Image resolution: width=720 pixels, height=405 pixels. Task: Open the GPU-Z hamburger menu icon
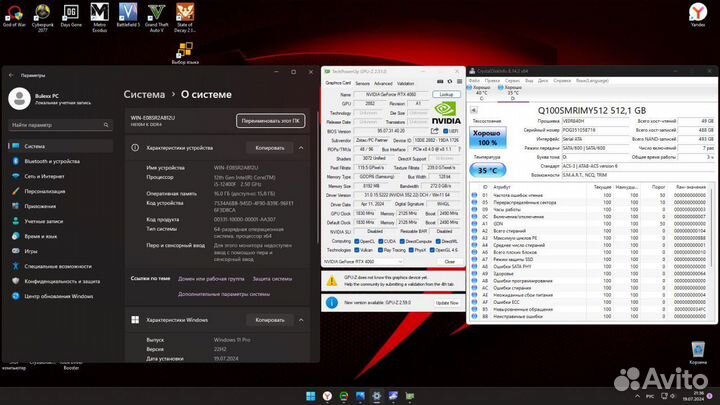click(x=459, y=82)
